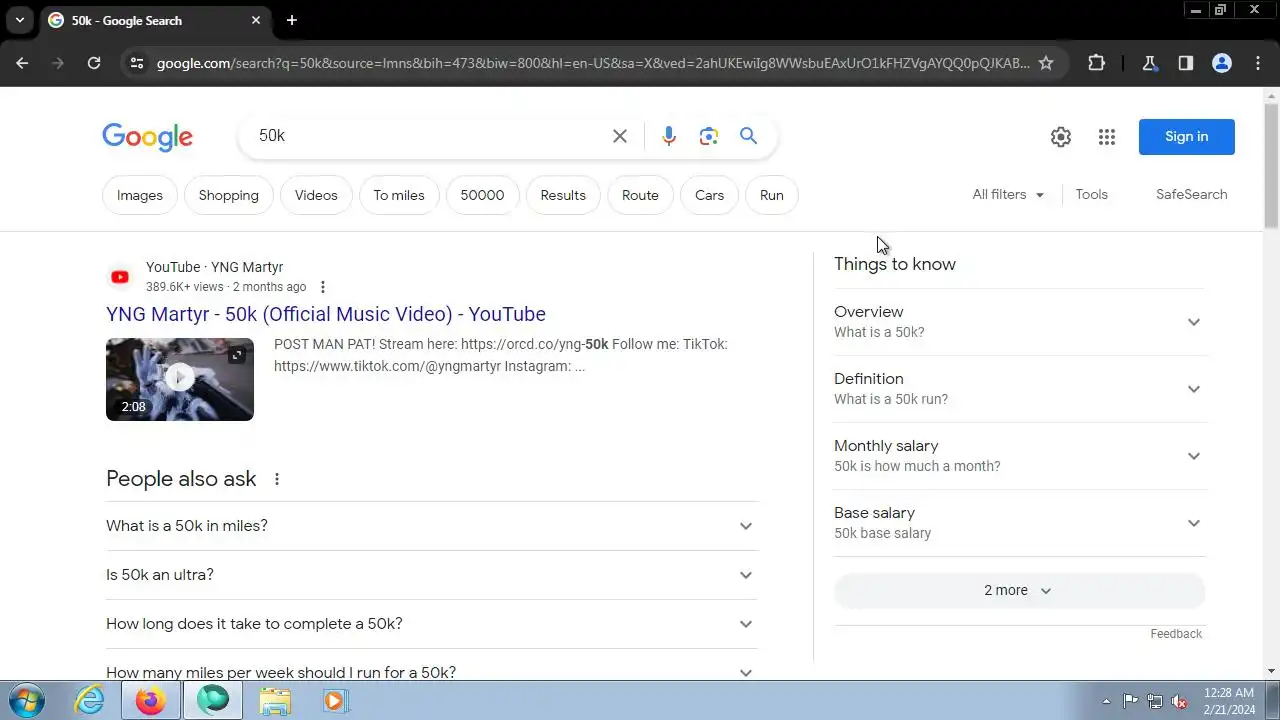Screen dimensions: 1280x720
Task: Click the Tools button
Action: (1092, 195)
